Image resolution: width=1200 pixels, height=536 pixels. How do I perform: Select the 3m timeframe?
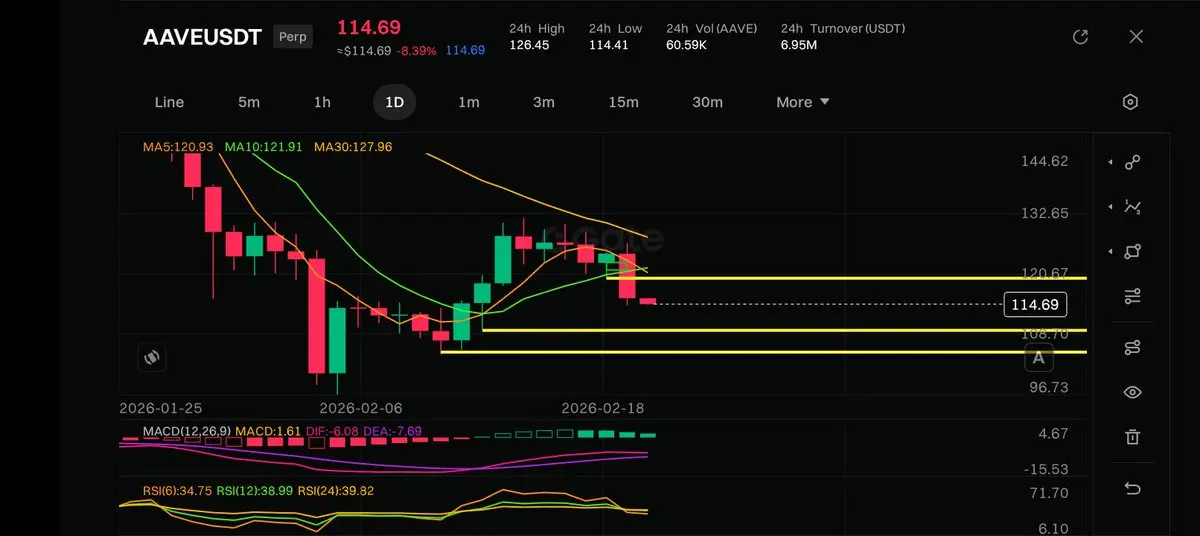pos(544,102)
